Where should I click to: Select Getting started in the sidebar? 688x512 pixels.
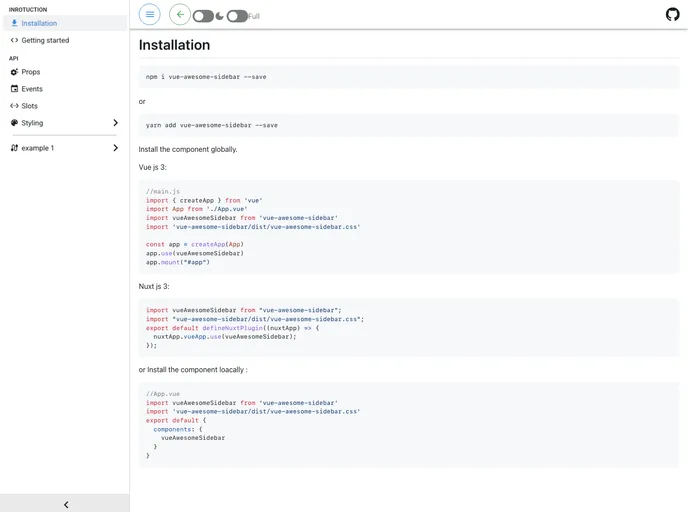(x=46, y=40)
